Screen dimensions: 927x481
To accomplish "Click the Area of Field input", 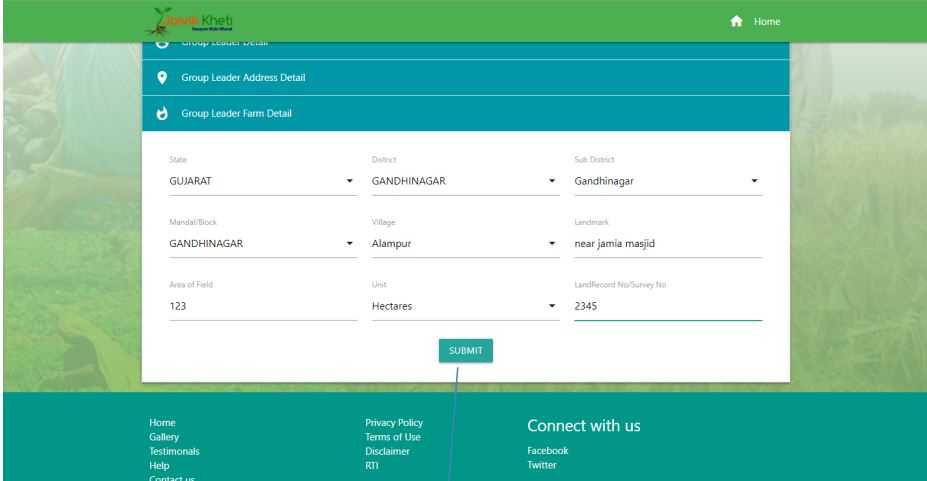I will [x=262, y=307].
